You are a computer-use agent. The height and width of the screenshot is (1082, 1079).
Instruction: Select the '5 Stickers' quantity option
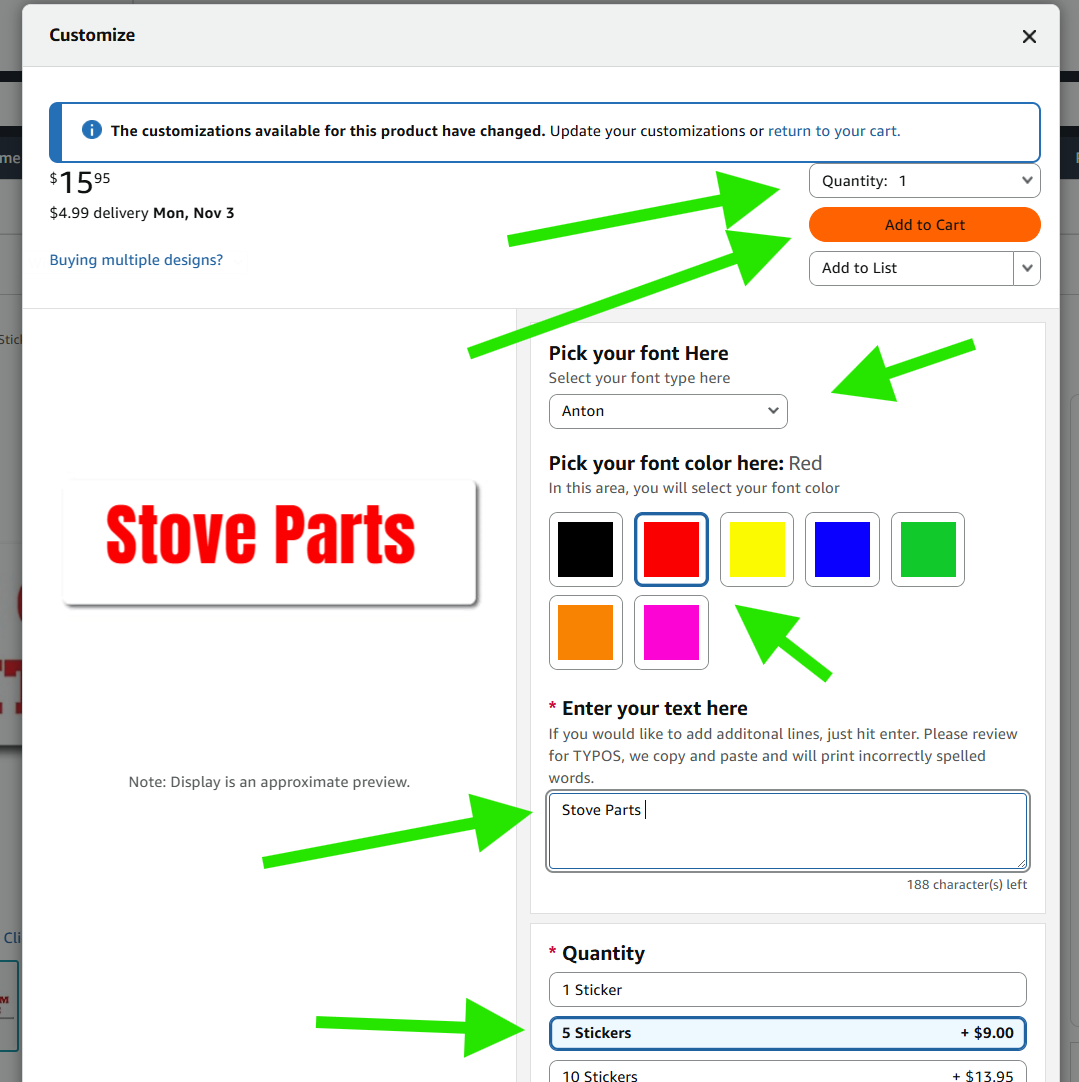tap(787, 1033)
